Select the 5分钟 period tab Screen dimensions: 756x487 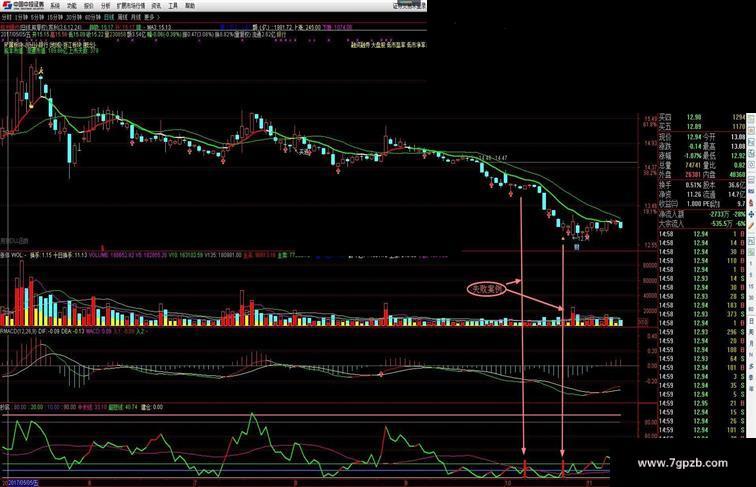pyautogui.click(x=38, y=17)
